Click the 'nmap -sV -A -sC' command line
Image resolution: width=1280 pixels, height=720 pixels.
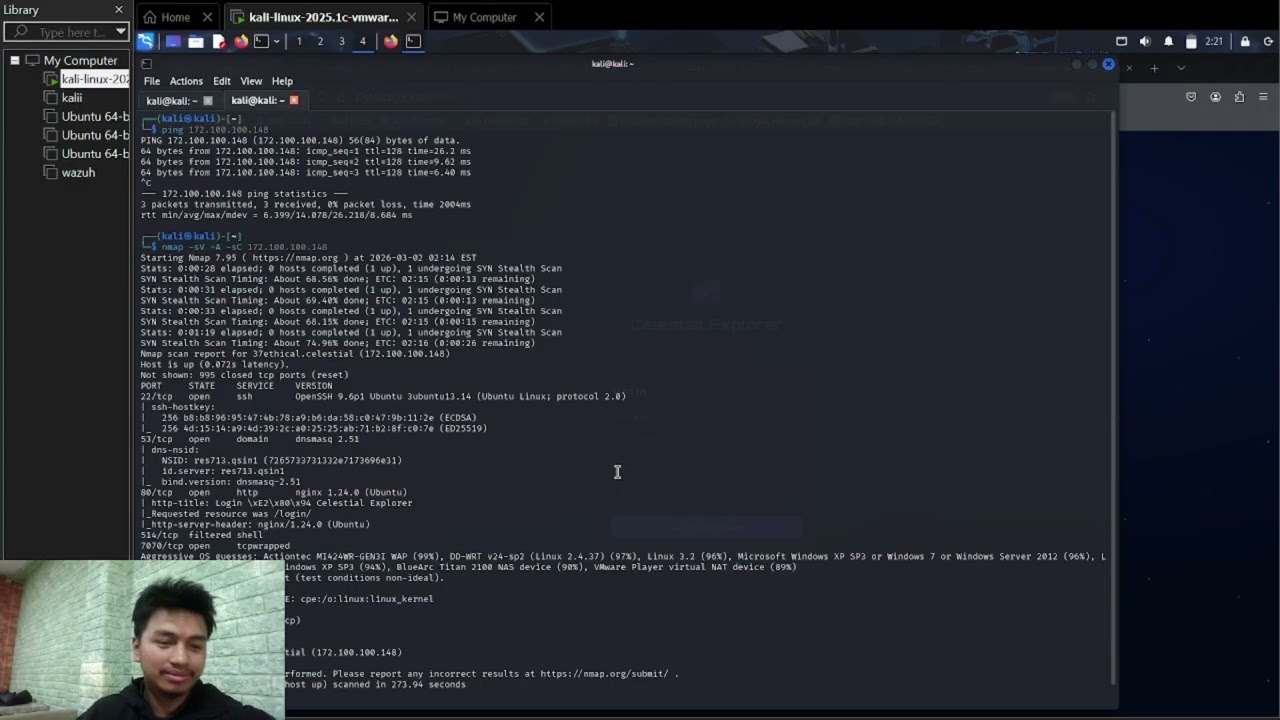pos(244,247)
